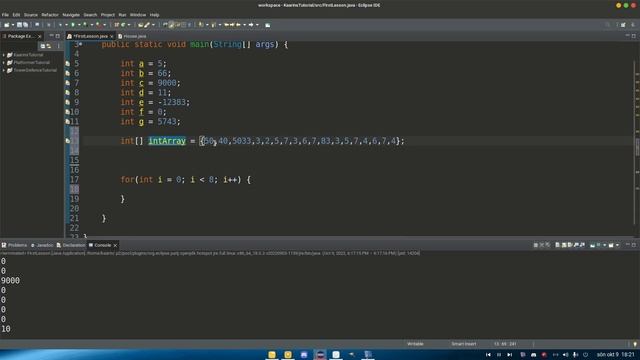Image resolution: width=640 pixels, height=360 pixels.
Task: Toggle Scroll Lock in Console toolbar
Action: click(x=564, y=245)
